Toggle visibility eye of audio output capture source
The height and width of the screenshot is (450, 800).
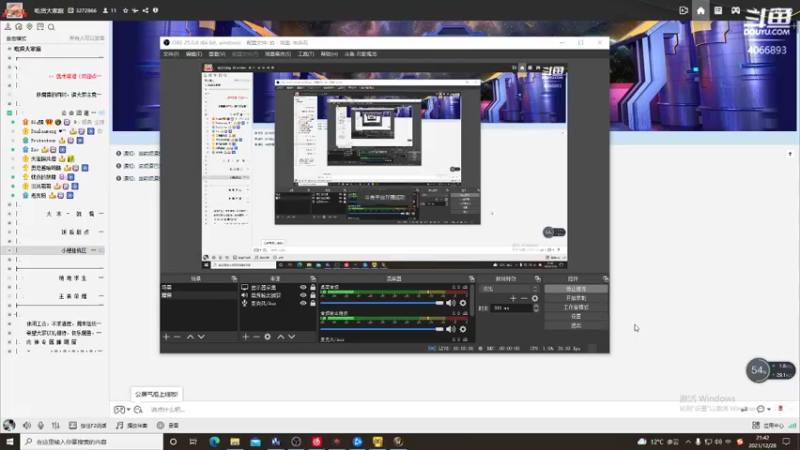(x=303, y=295)
